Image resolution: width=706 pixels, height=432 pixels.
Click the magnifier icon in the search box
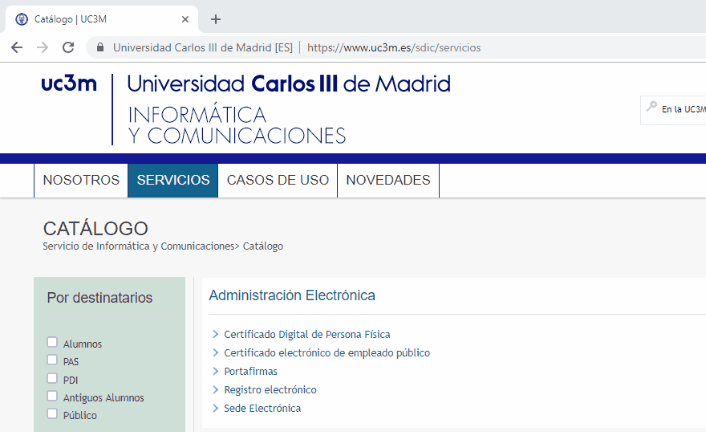tap(652, 107)
